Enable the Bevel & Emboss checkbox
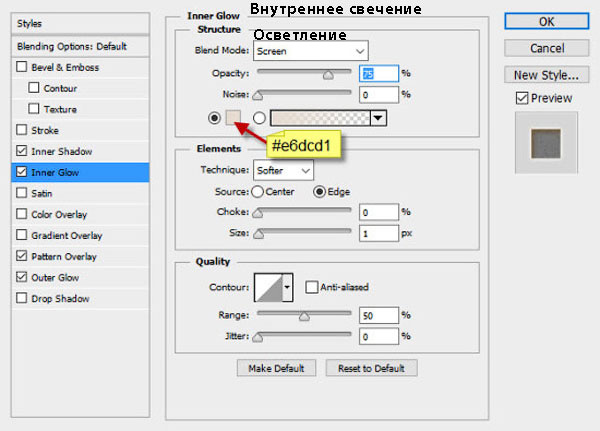Image resolution: width=600 pixels, height=431 pixels. [x=22, y=67]
